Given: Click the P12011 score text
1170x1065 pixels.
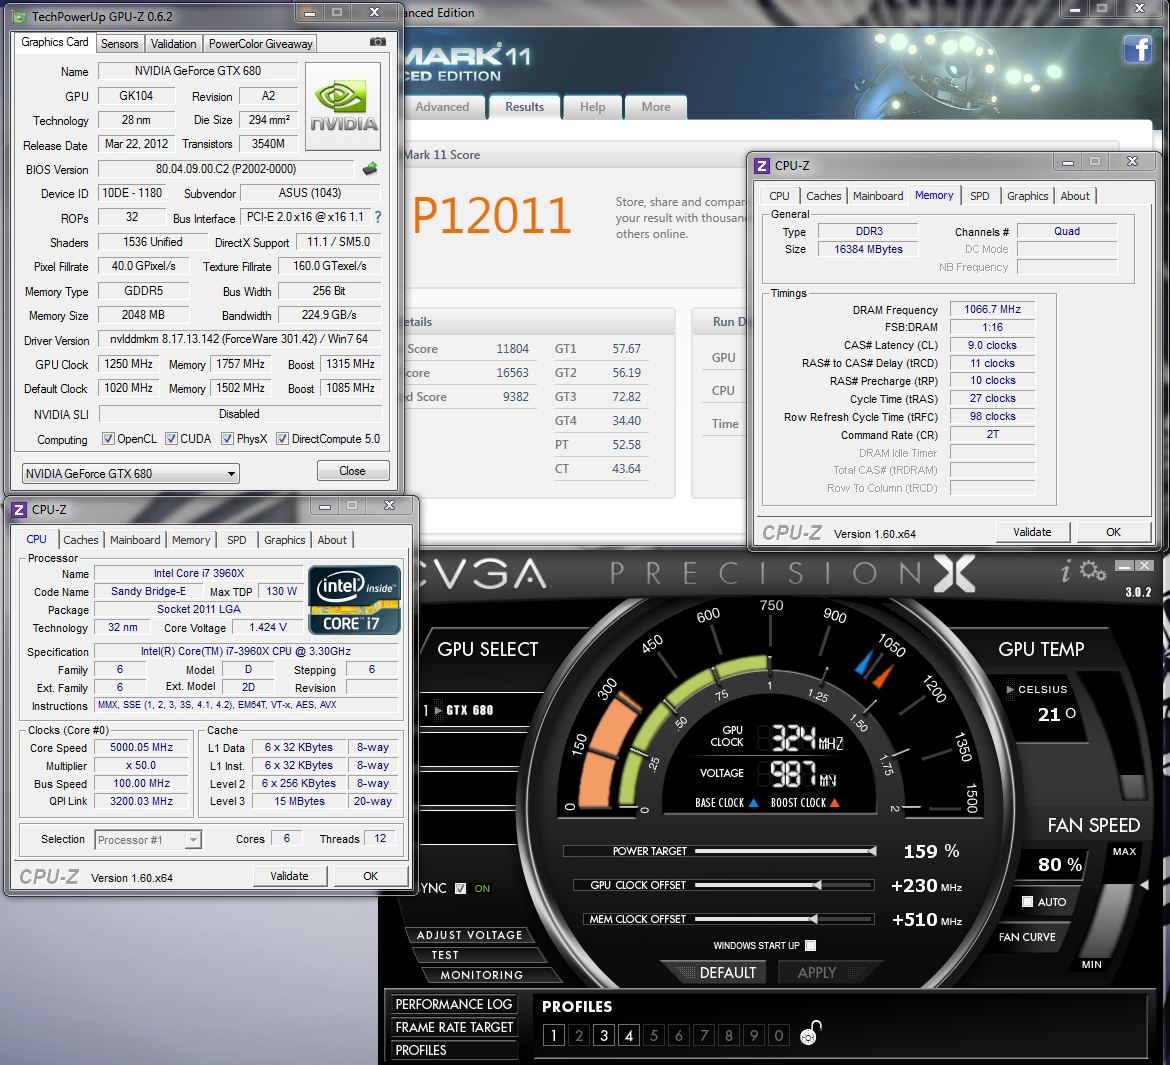Looking at the screenshot, I should (492, 216).
